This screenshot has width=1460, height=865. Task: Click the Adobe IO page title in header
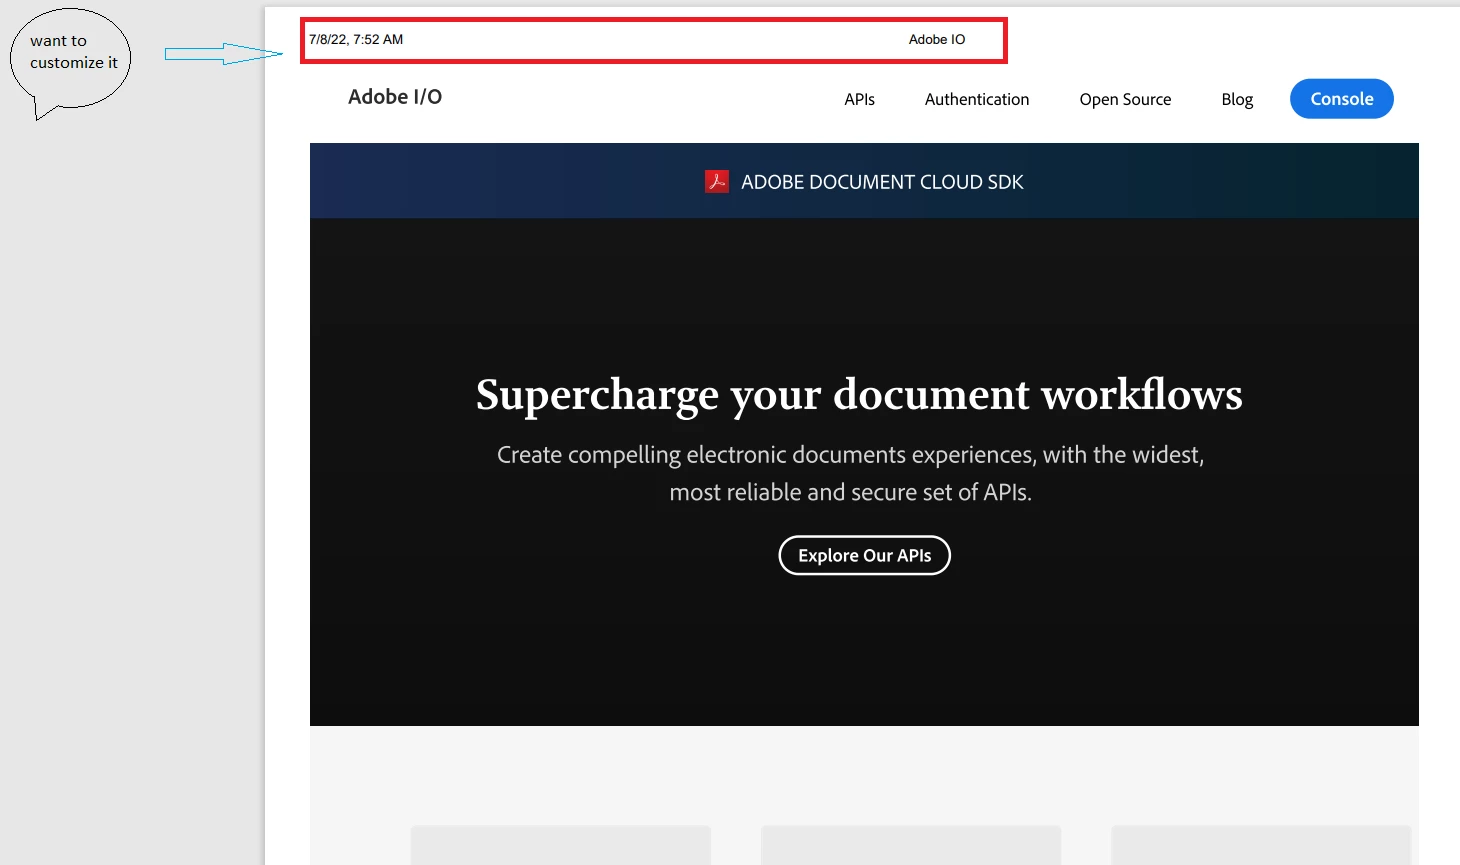(x=937, y=40)
